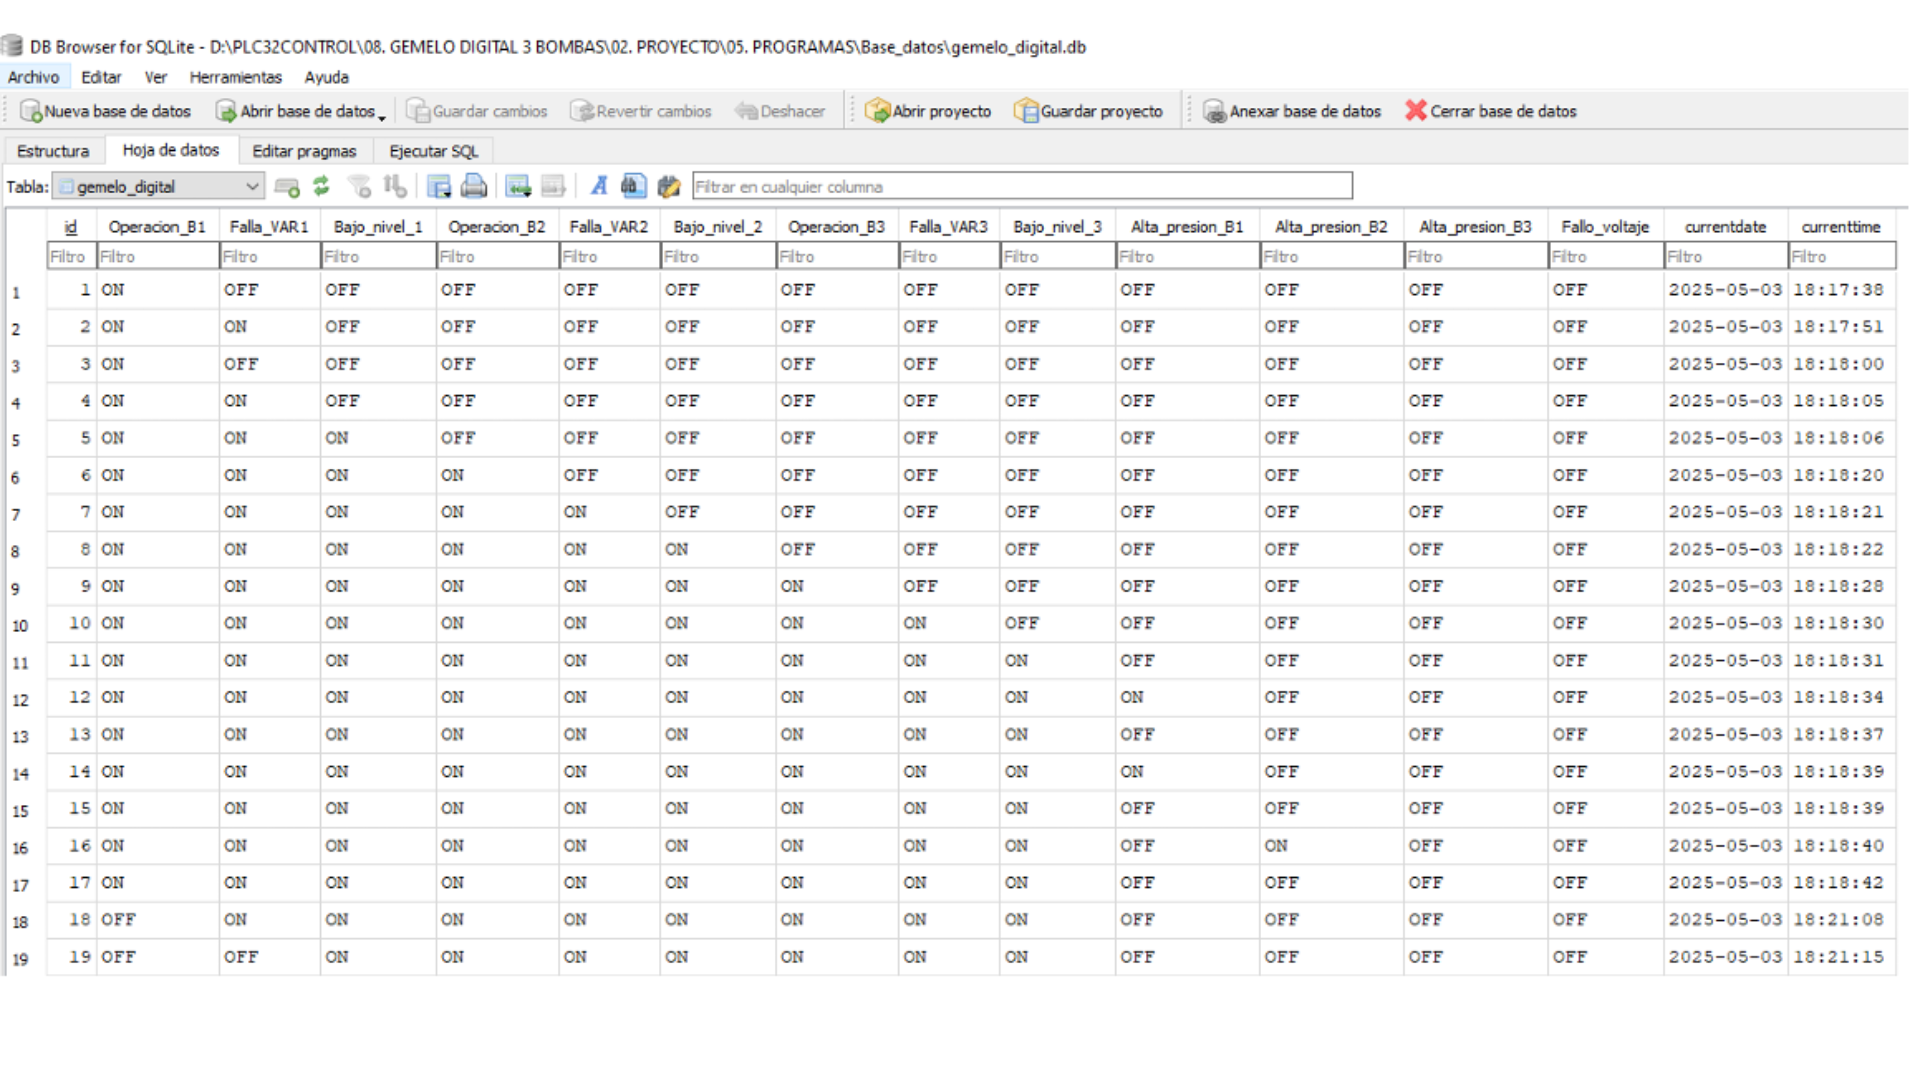This screenshot has width=1920, height=1080.
Task: Click the Operacion_B1 column filter box
Action: coord(158,257)
